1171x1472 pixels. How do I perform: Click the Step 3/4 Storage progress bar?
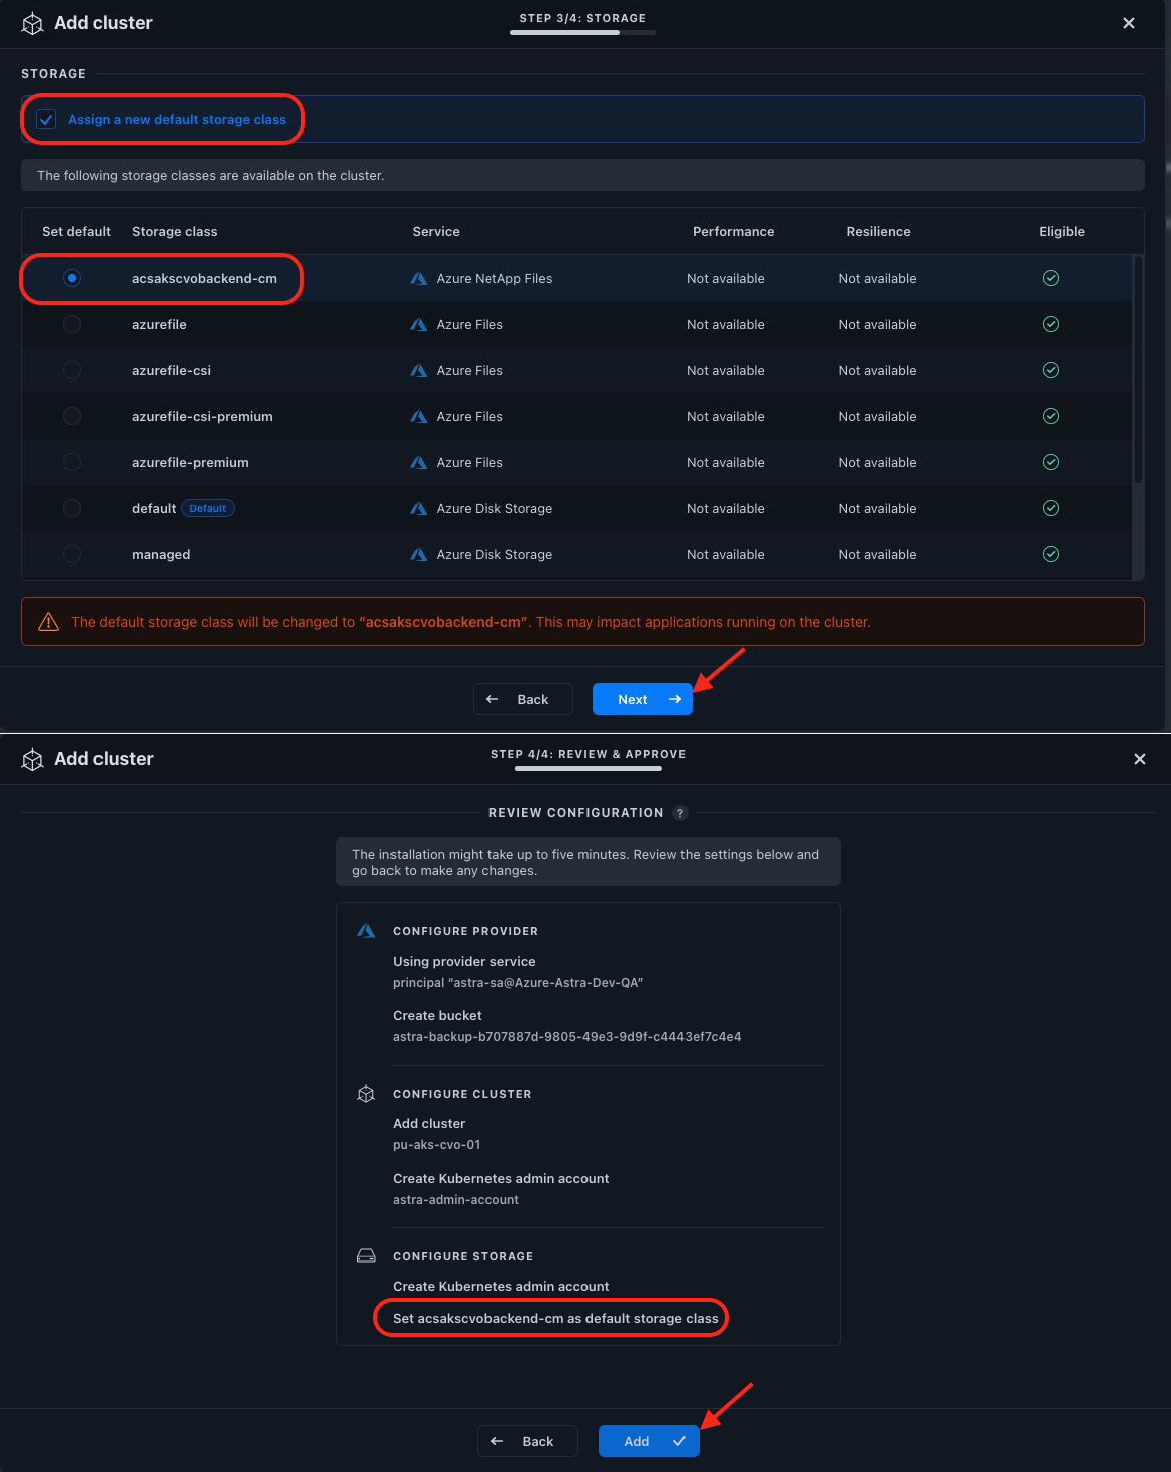pyautogui.click(x=582, y=32)
